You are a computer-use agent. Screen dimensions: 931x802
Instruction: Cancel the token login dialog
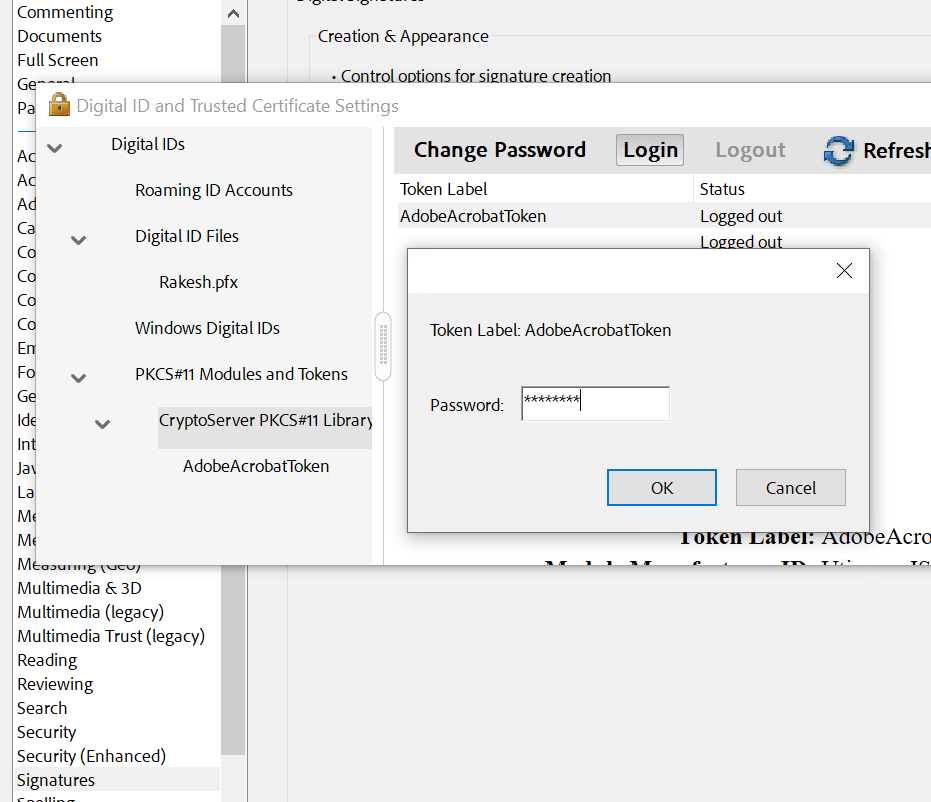point(790,487)
